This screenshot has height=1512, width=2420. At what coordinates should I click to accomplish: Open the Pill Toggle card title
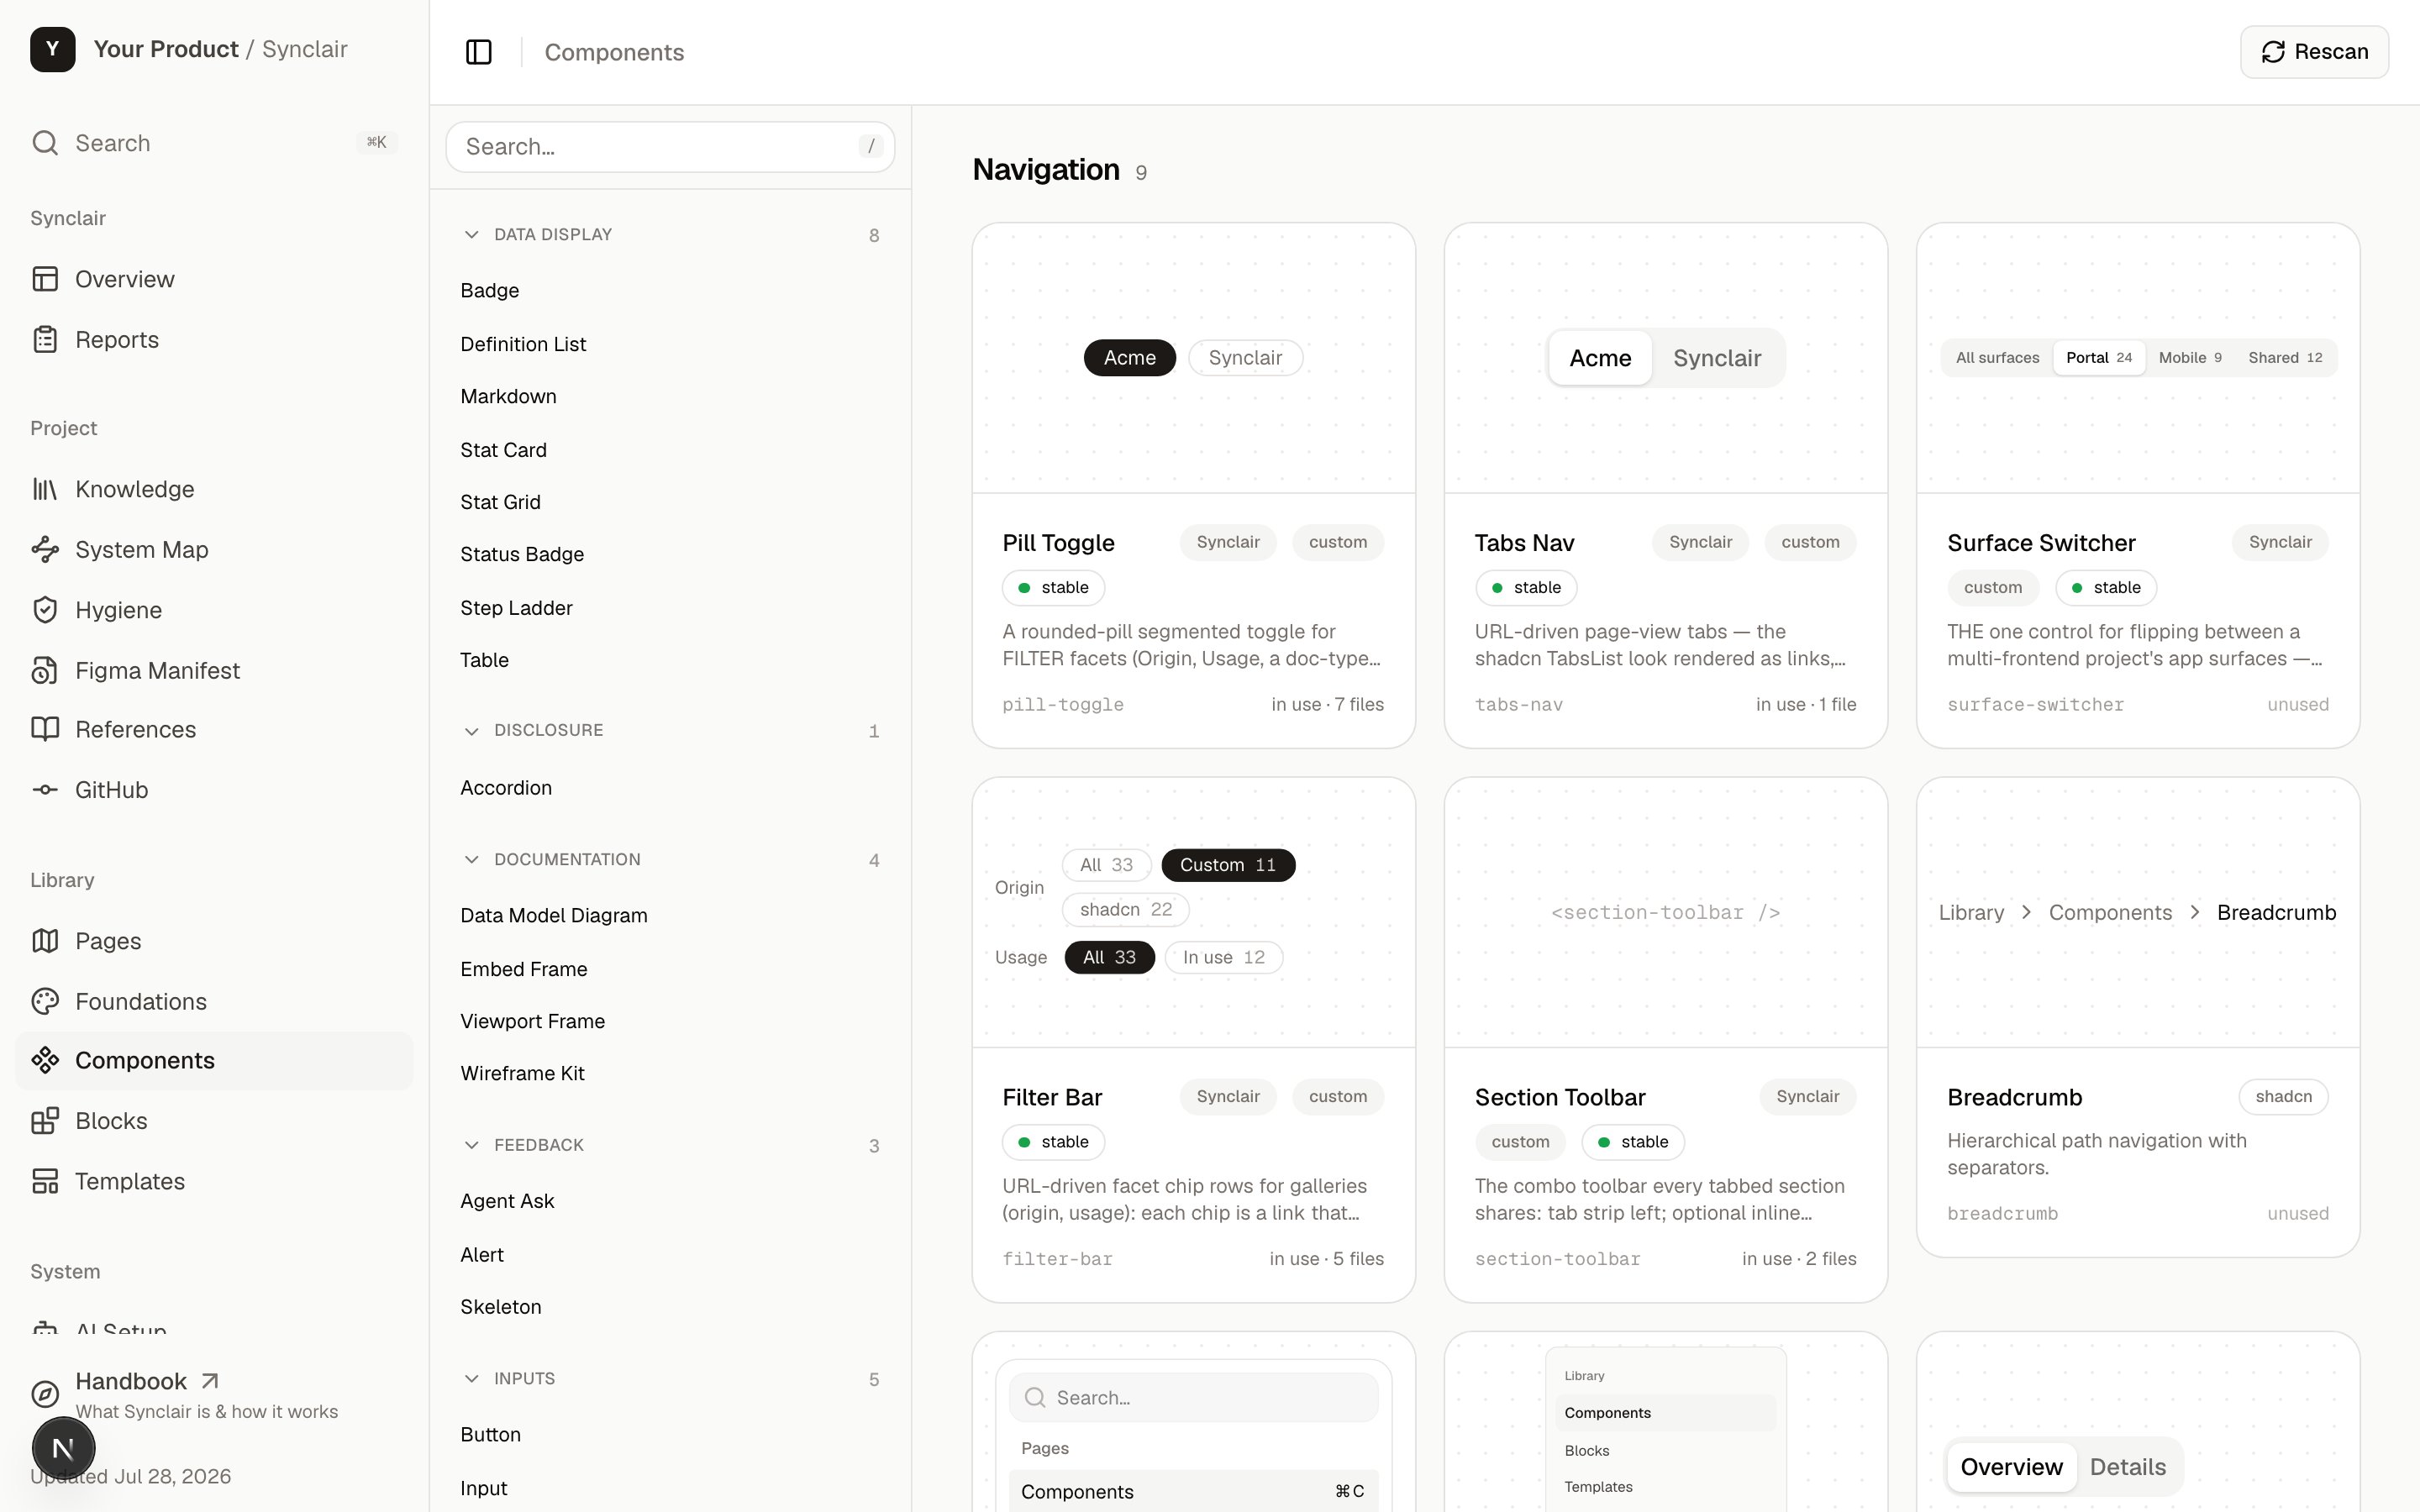click(1058, 543)
